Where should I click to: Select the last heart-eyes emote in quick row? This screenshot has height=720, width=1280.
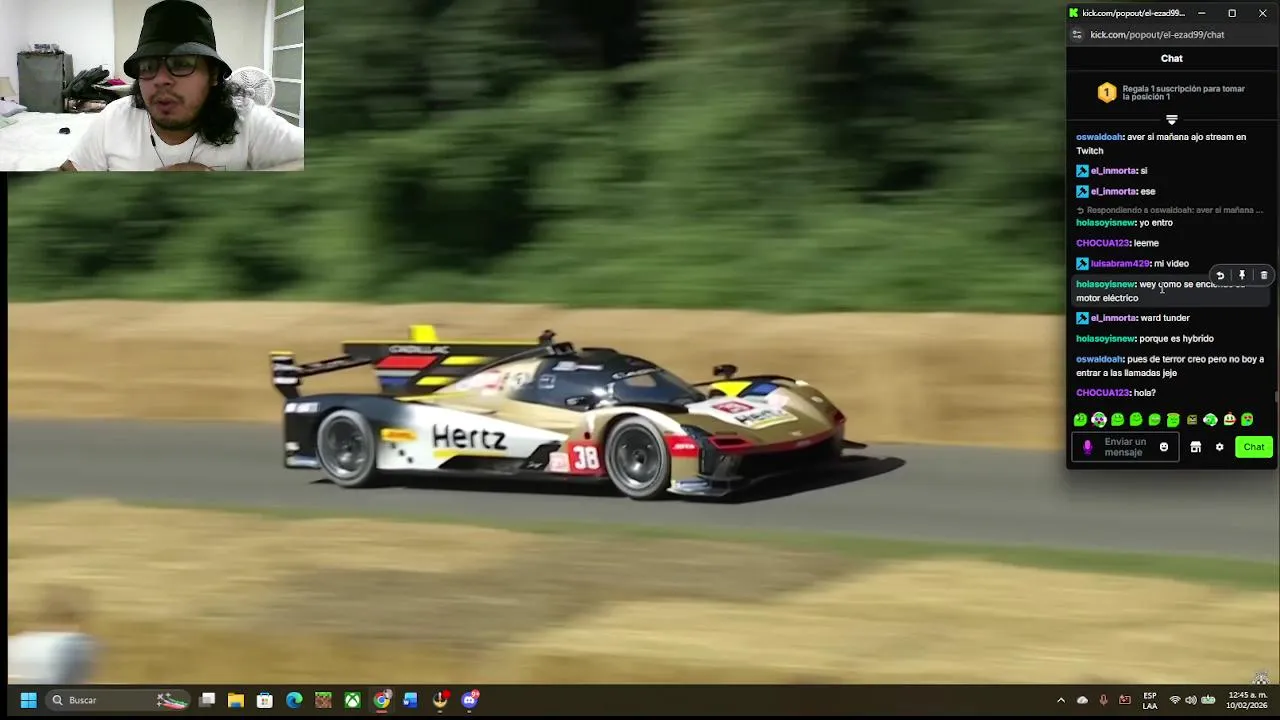tap(1247, 420)
